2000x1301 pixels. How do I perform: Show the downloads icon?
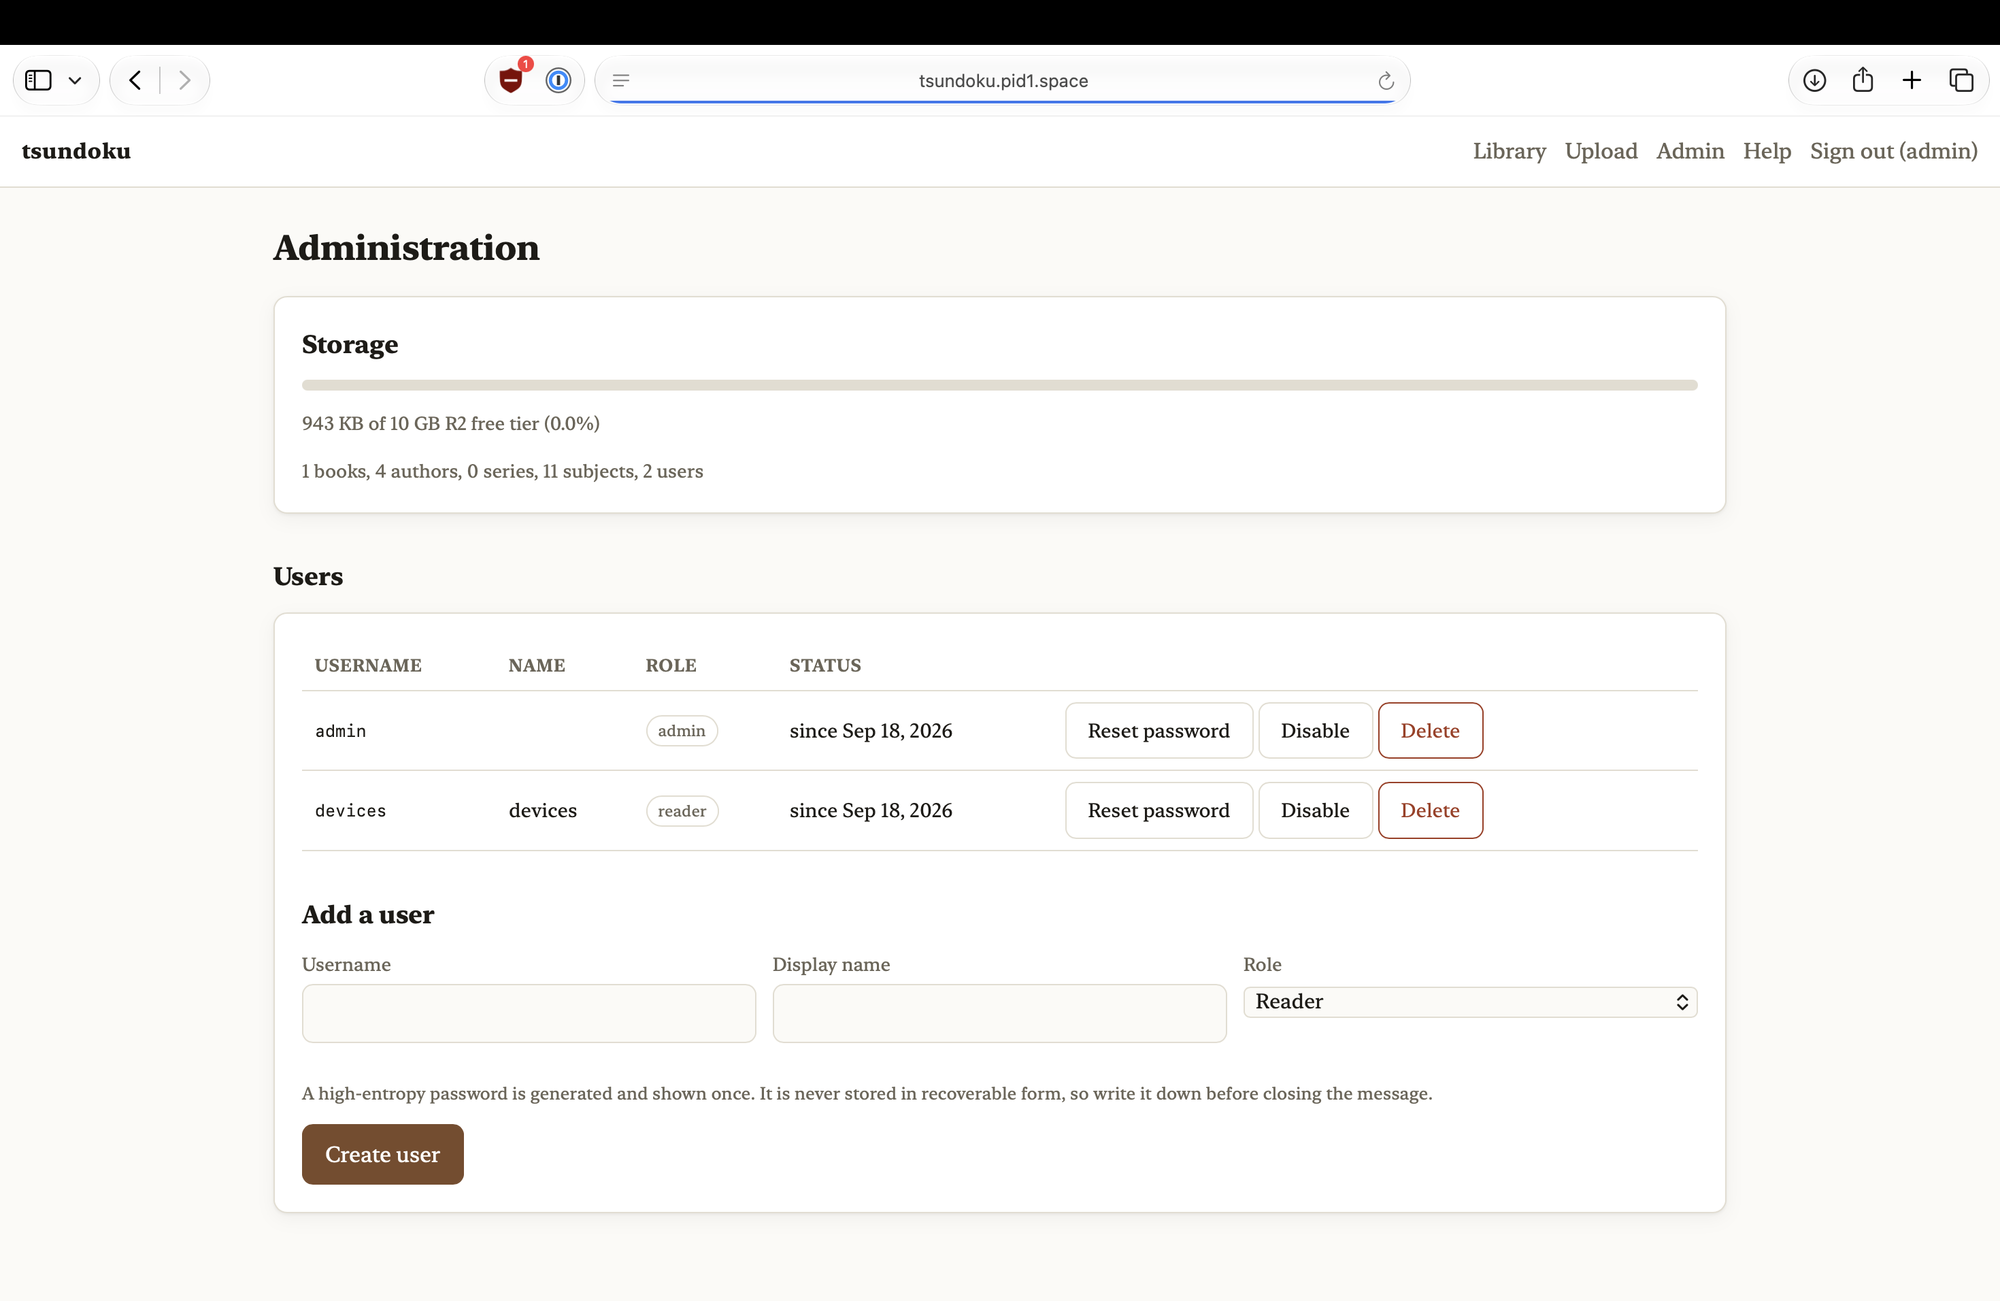1814,80
